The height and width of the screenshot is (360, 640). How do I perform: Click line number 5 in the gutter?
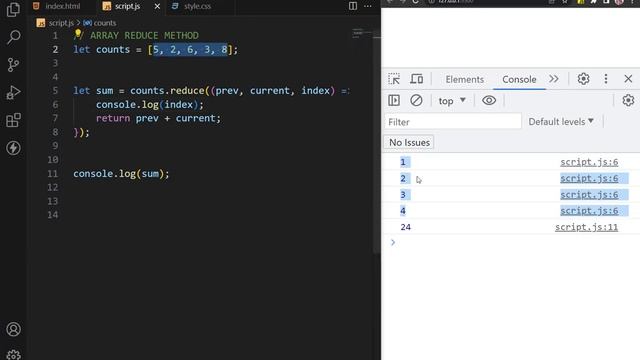pyautogui.click(x=55, y=90)
